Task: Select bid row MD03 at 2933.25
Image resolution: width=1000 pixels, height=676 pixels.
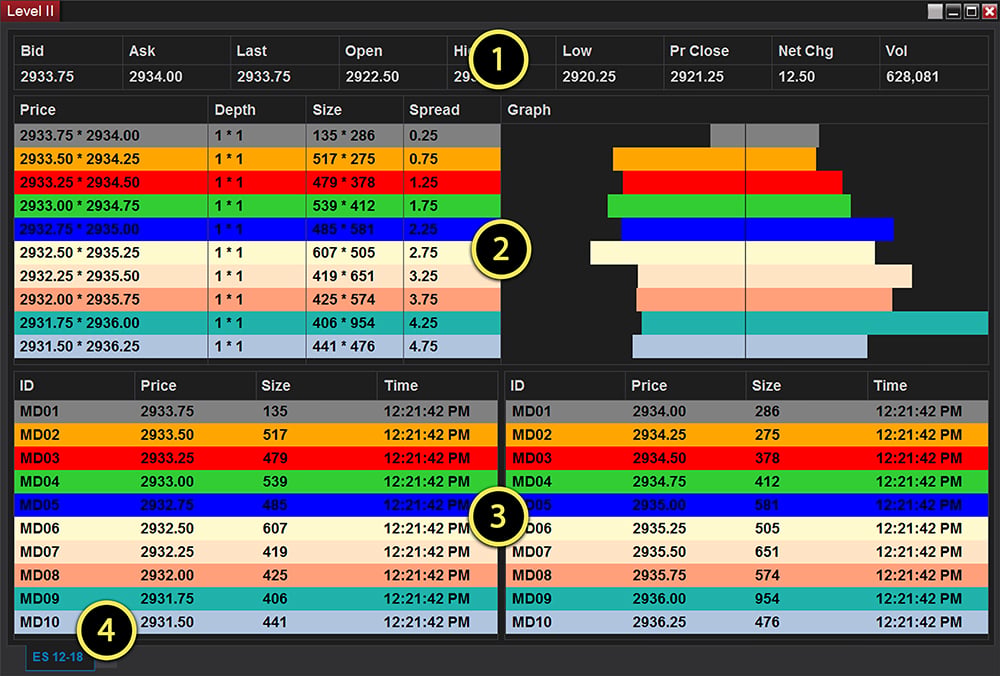Action: coord(256,459)
